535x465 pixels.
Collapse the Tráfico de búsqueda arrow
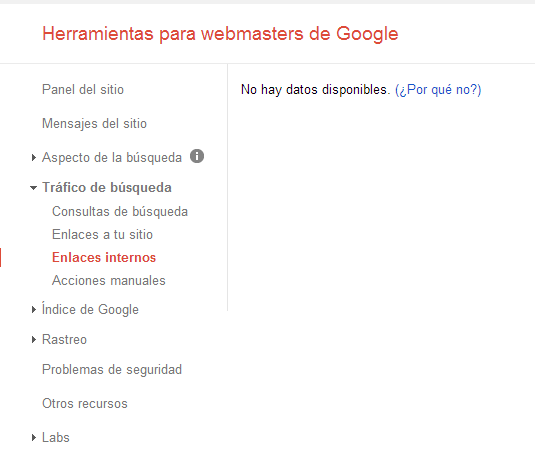[33, 188]
